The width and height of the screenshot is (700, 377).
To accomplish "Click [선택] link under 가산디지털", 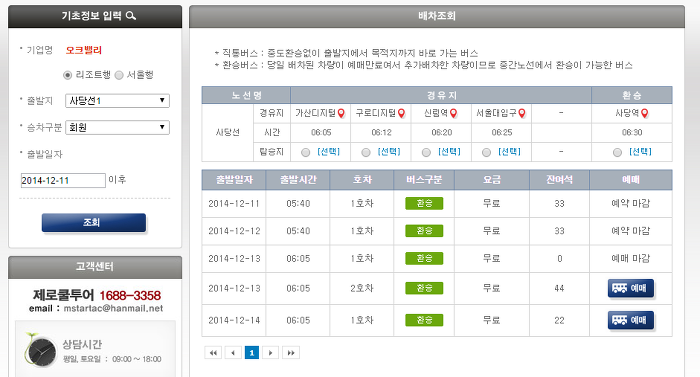I will click(x=329, y=152).
